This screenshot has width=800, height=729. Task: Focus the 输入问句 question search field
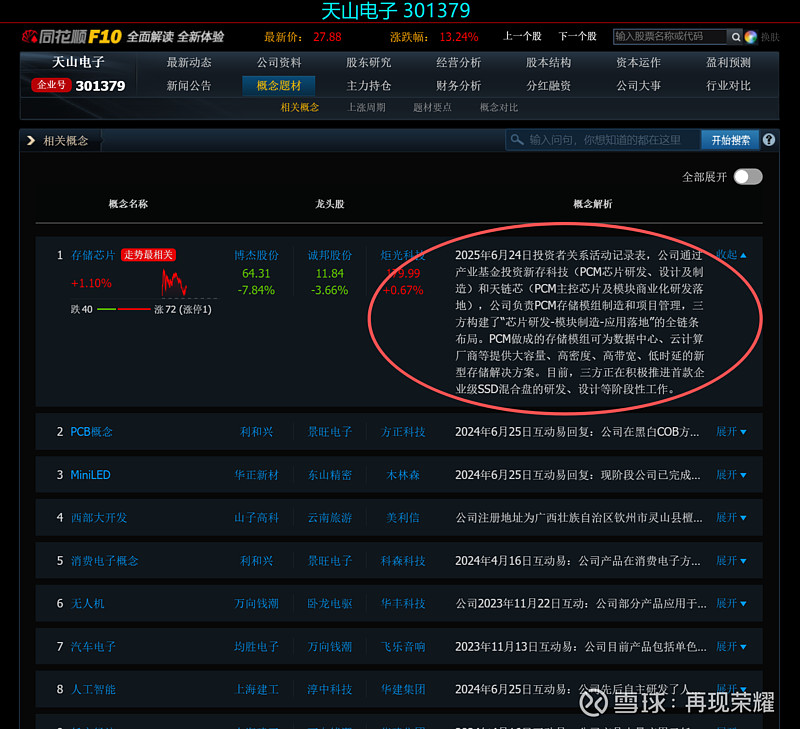(x=603, y=140)
